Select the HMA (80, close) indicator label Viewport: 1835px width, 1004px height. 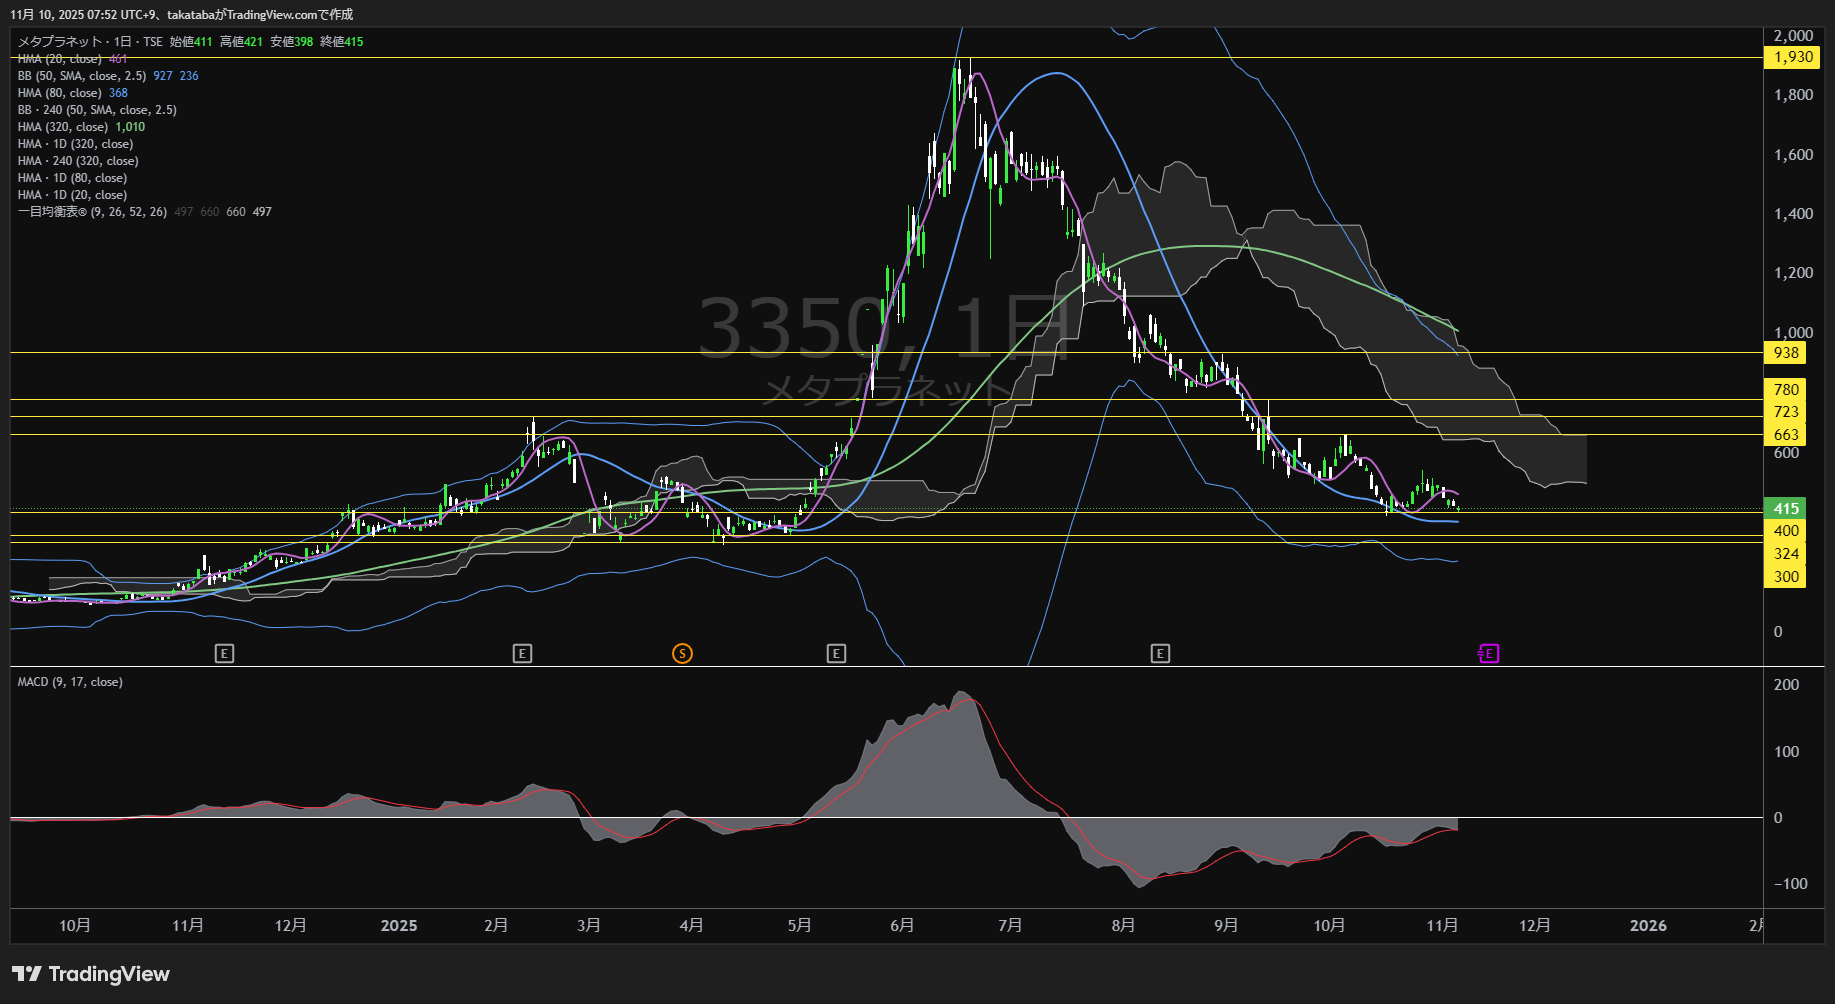(x=59, y=93)
